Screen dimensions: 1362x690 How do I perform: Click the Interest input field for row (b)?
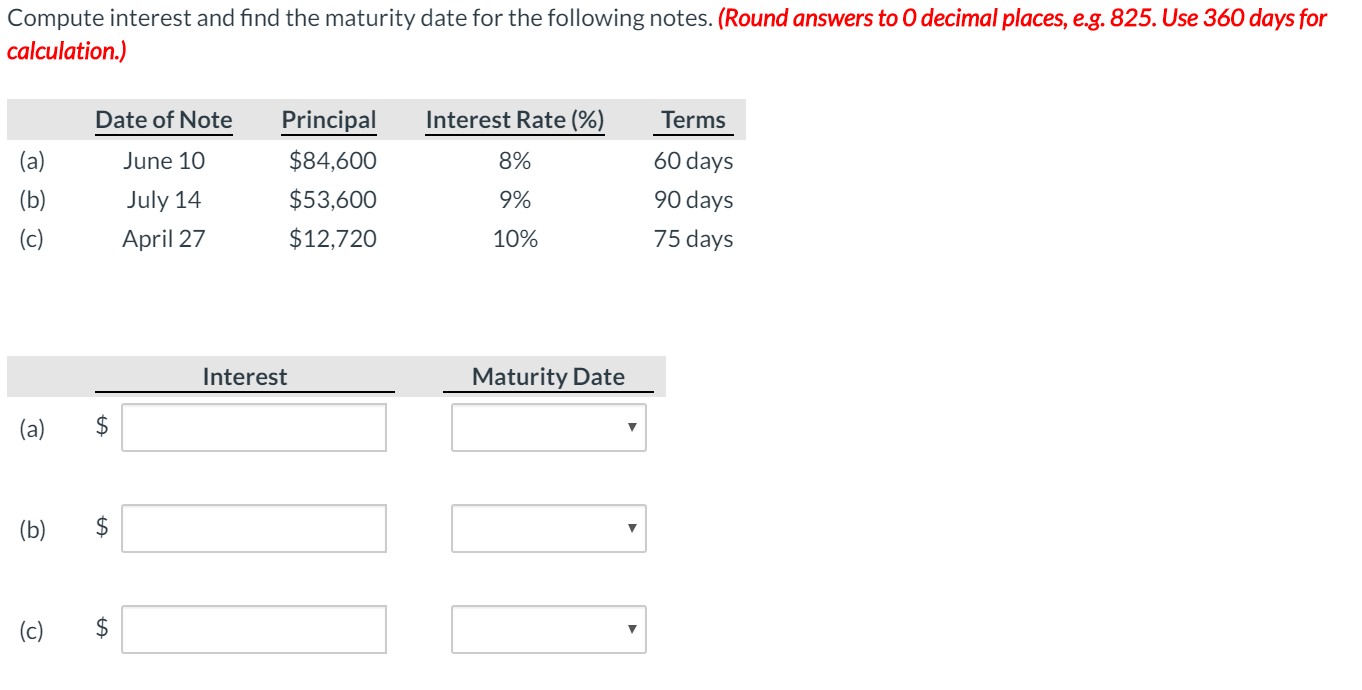pos(253,528)
